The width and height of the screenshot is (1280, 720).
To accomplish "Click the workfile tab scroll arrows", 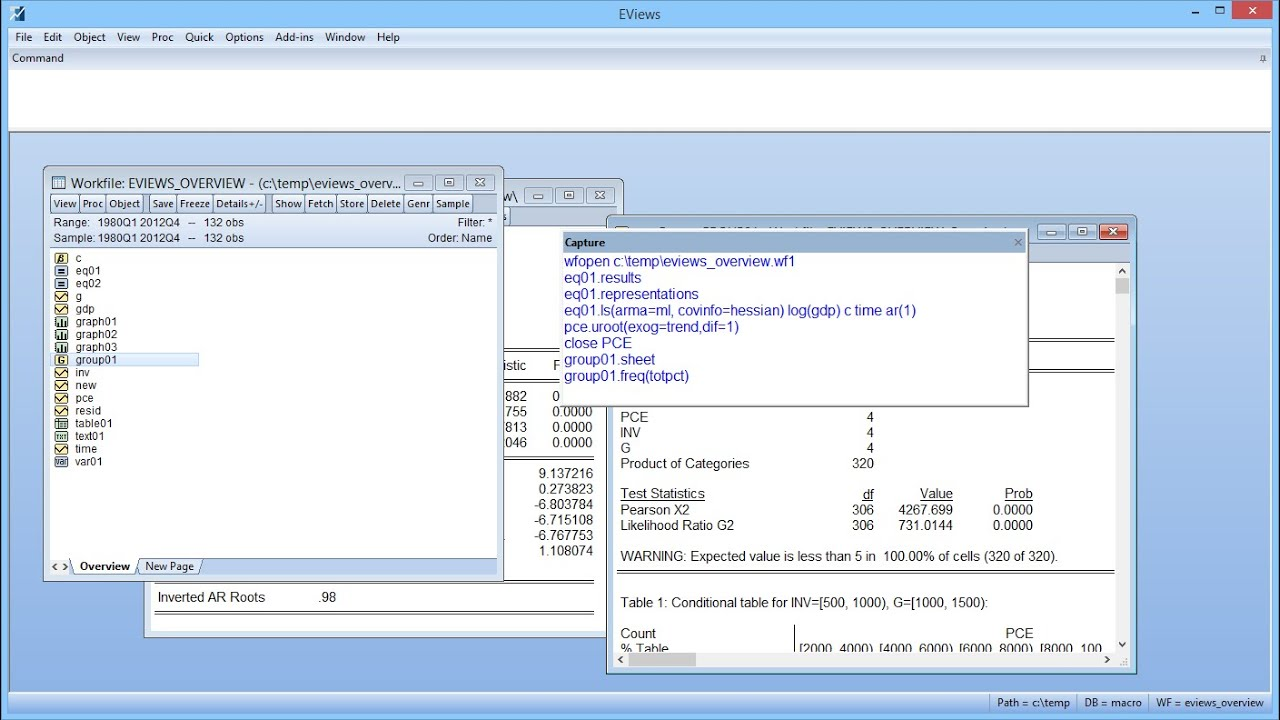I will [60, 566].
